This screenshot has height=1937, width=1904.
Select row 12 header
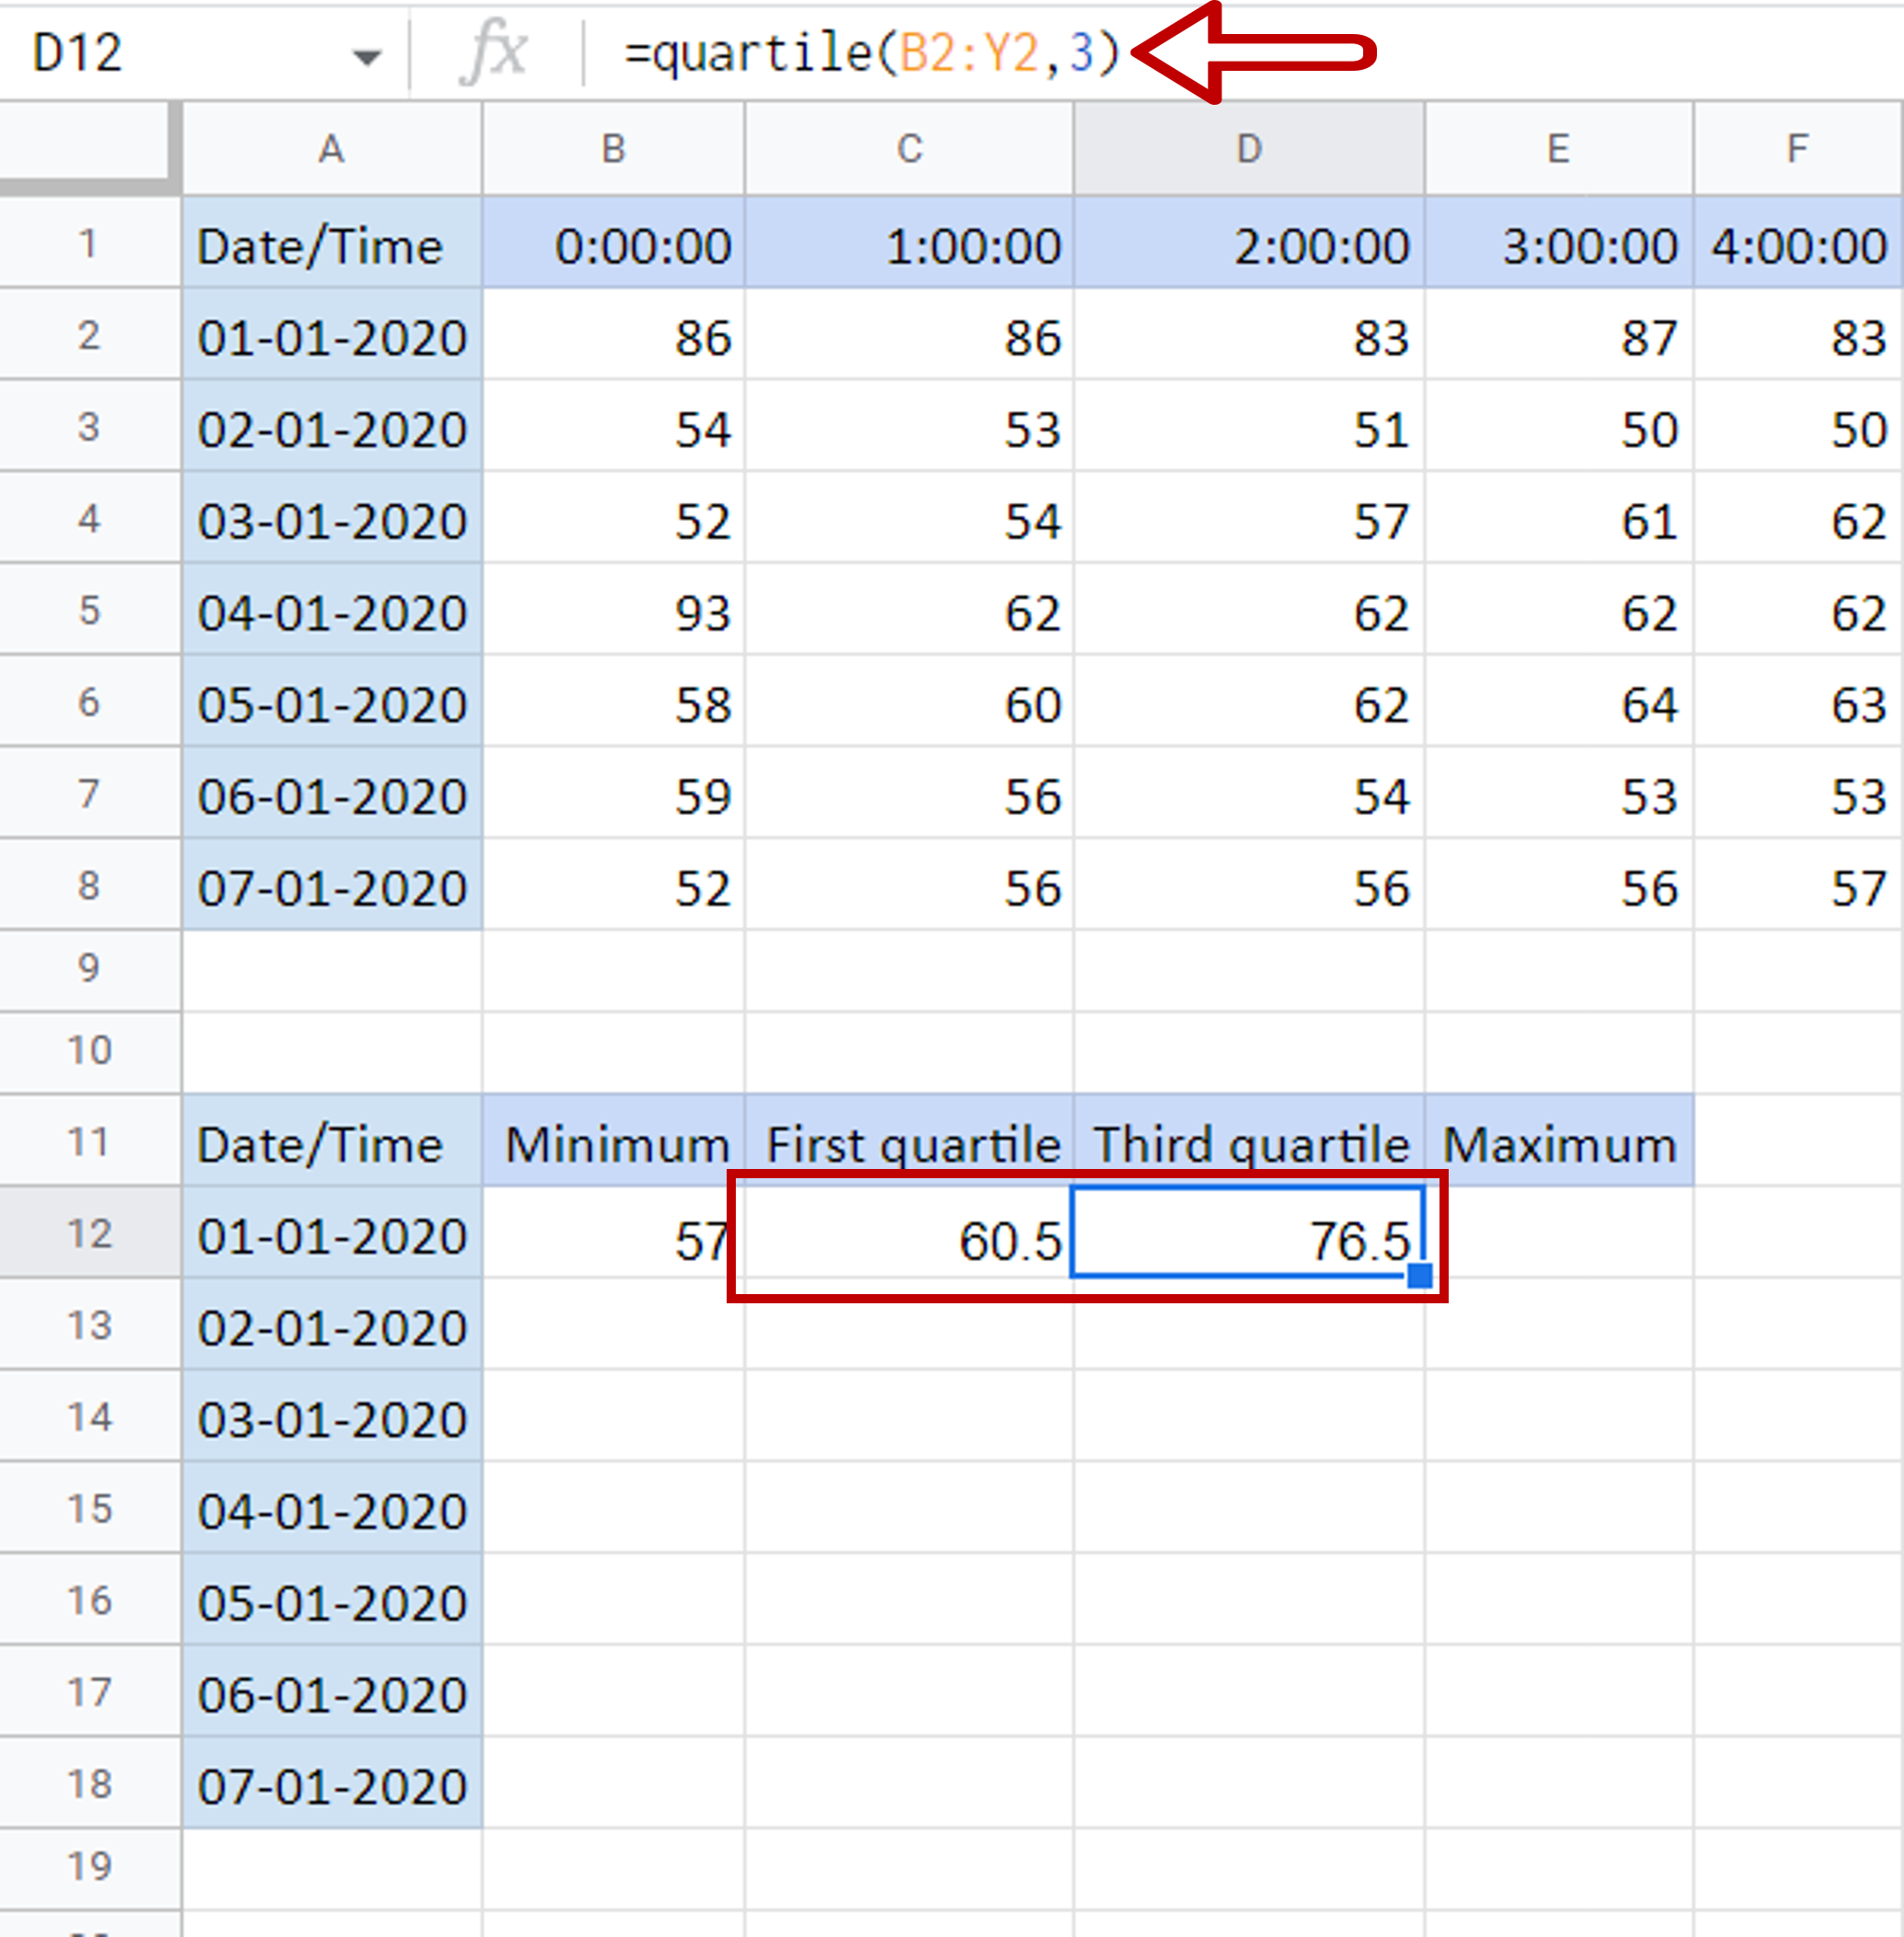90,1232
